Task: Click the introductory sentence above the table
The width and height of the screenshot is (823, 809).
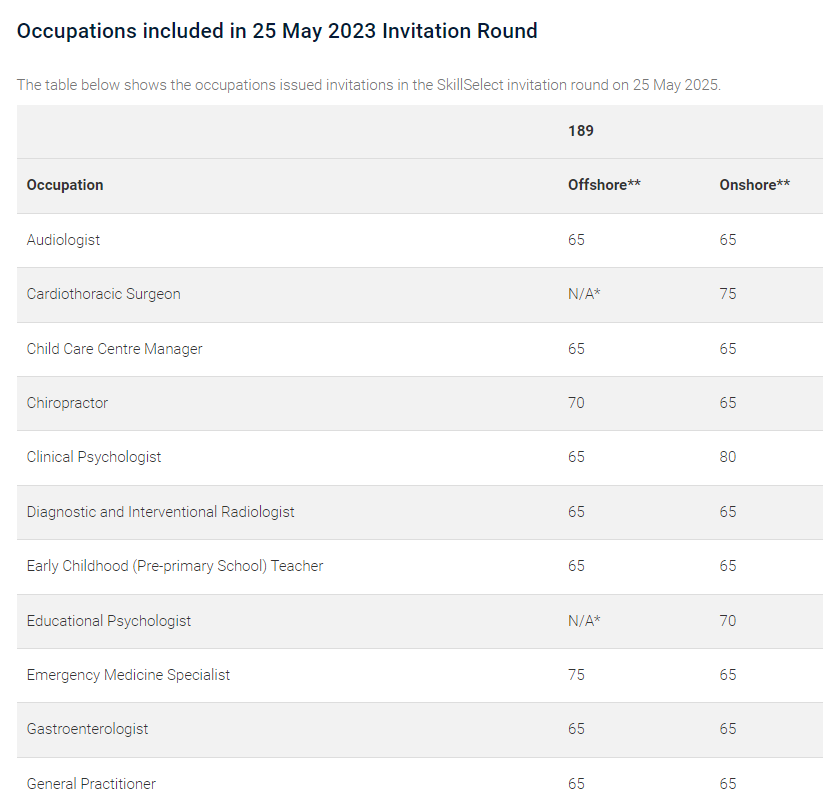Action: [368, 85]
